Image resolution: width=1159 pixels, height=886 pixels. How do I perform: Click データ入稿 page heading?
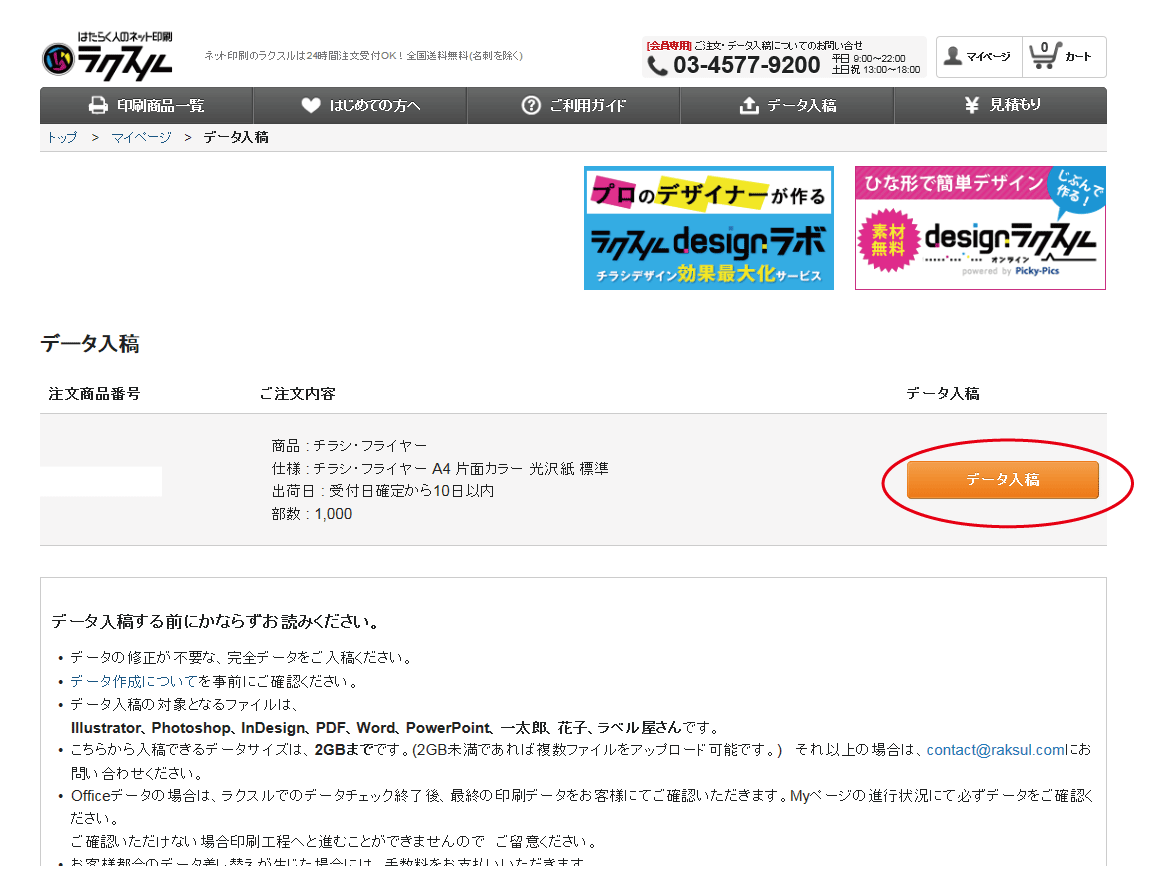(90, 344)
